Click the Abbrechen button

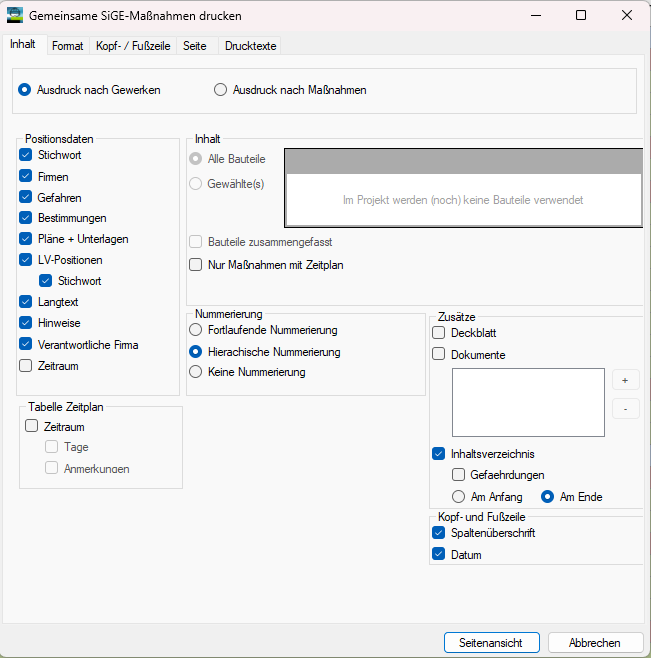(595, 642)
